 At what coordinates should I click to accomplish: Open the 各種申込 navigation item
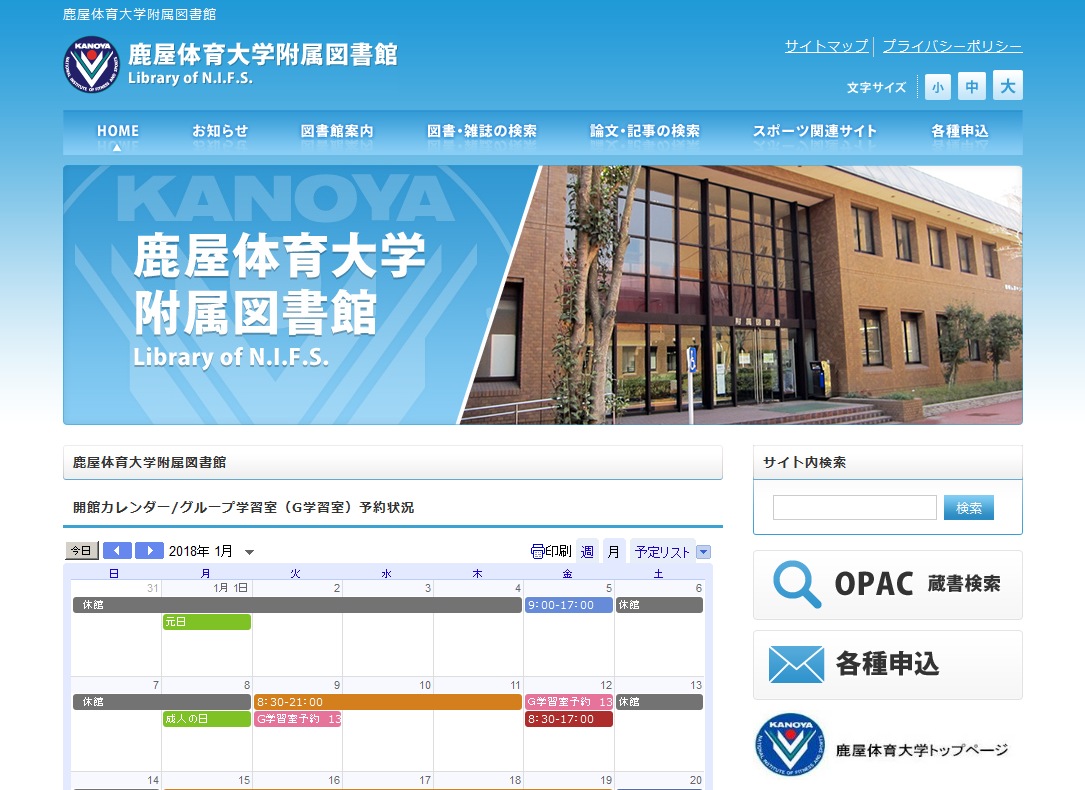tap(959, 131)
